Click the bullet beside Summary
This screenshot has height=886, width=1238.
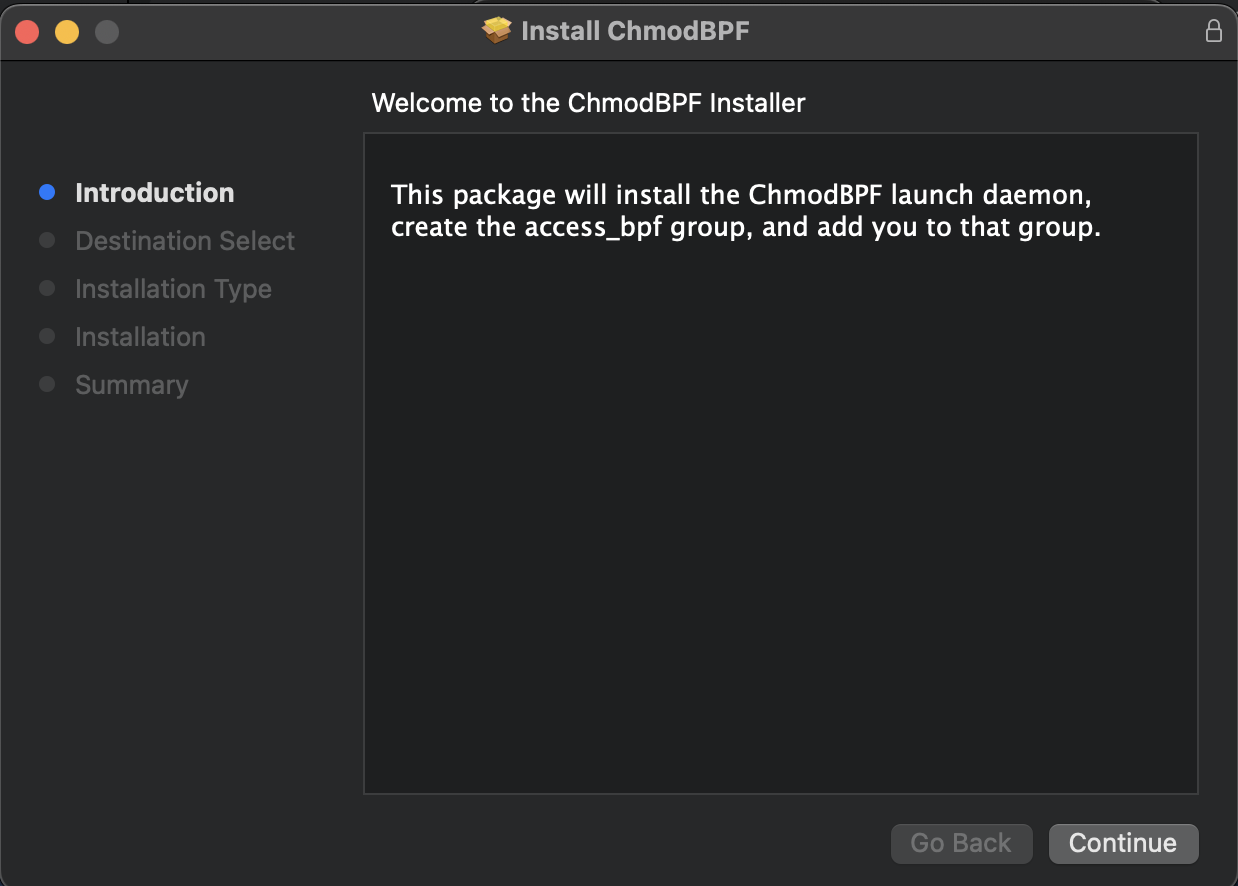click(x=47, y=385)
